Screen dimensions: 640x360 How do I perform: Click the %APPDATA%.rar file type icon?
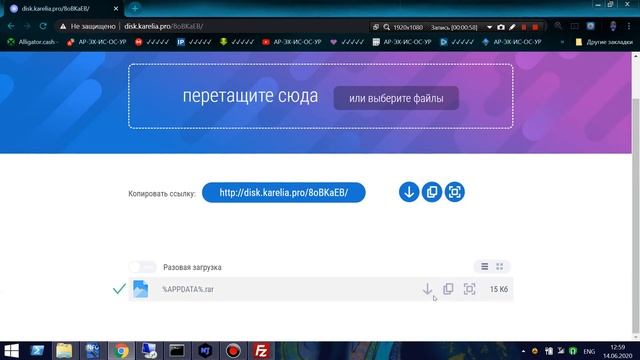(140, 289)
